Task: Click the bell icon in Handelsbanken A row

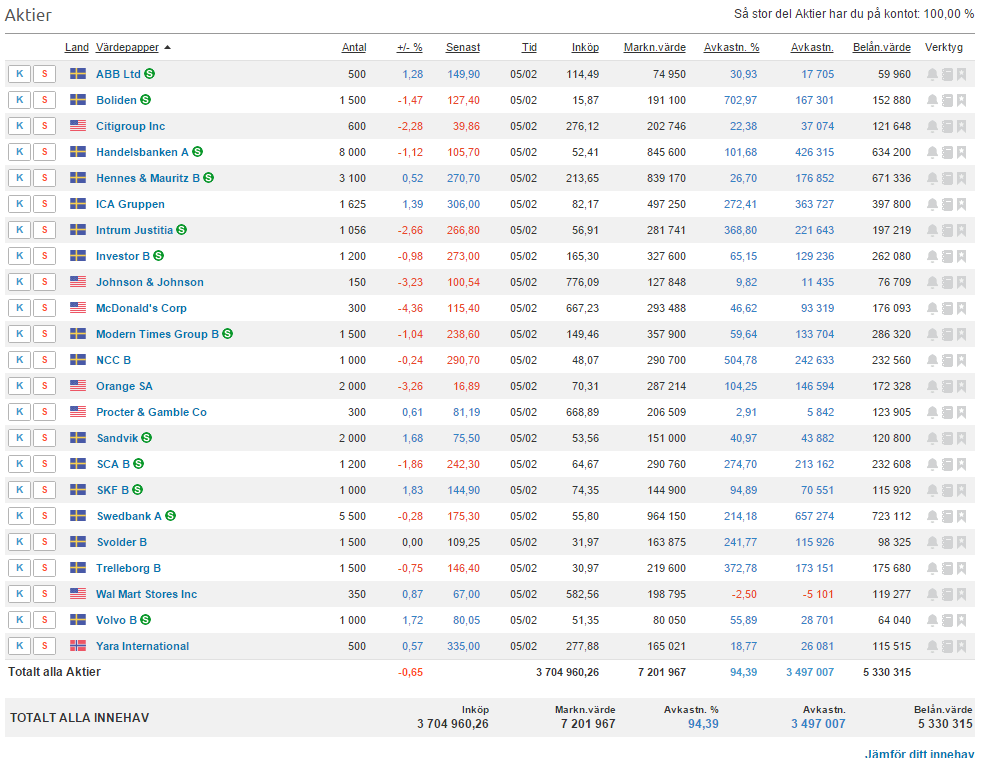Action: 932,152
